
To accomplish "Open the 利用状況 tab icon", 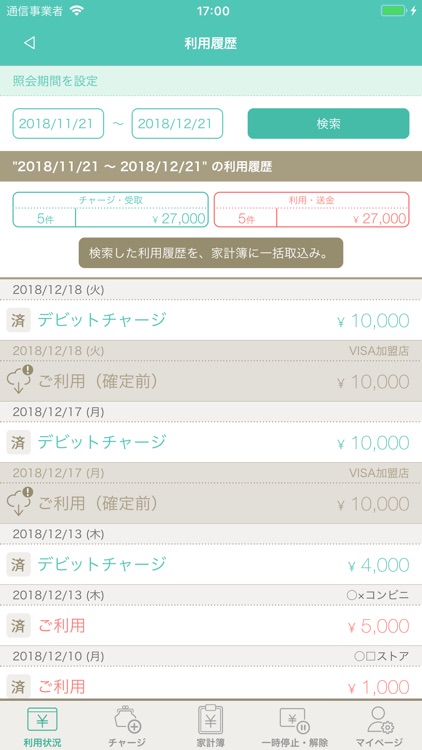I will 42,719.
